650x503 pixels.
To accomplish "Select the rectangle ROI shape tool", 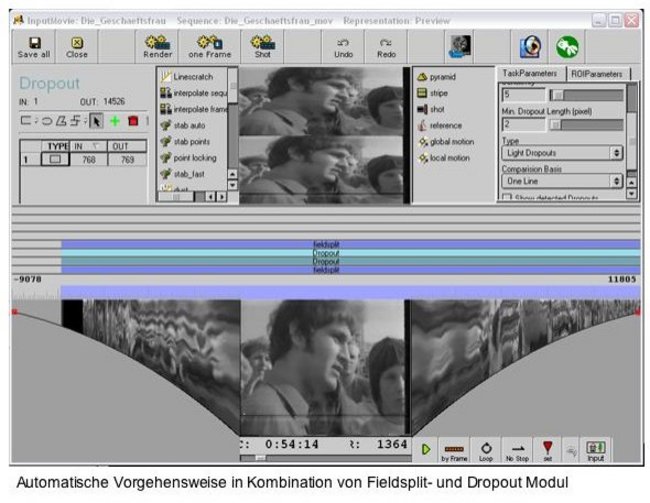I will [26, 121].
